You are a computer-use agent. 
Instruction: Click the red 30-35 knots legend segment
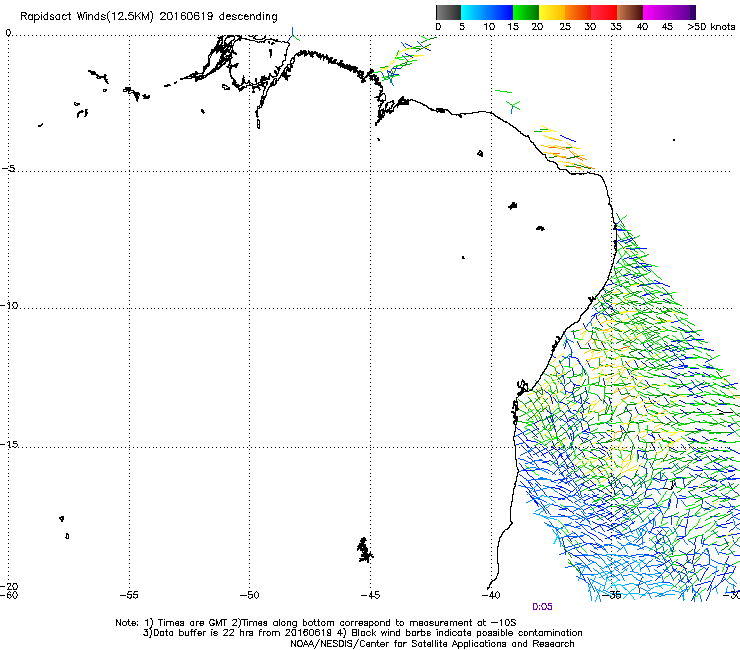pyautogui.click(x=604, y=12)
